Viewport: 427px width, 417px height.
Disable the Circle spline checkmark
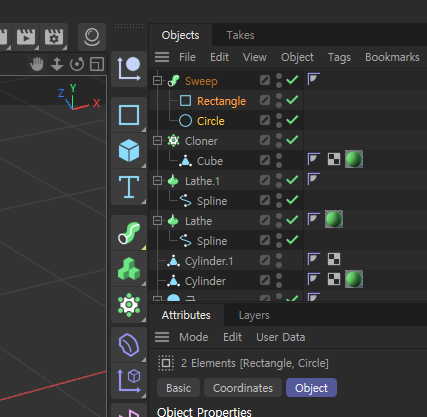292,120
